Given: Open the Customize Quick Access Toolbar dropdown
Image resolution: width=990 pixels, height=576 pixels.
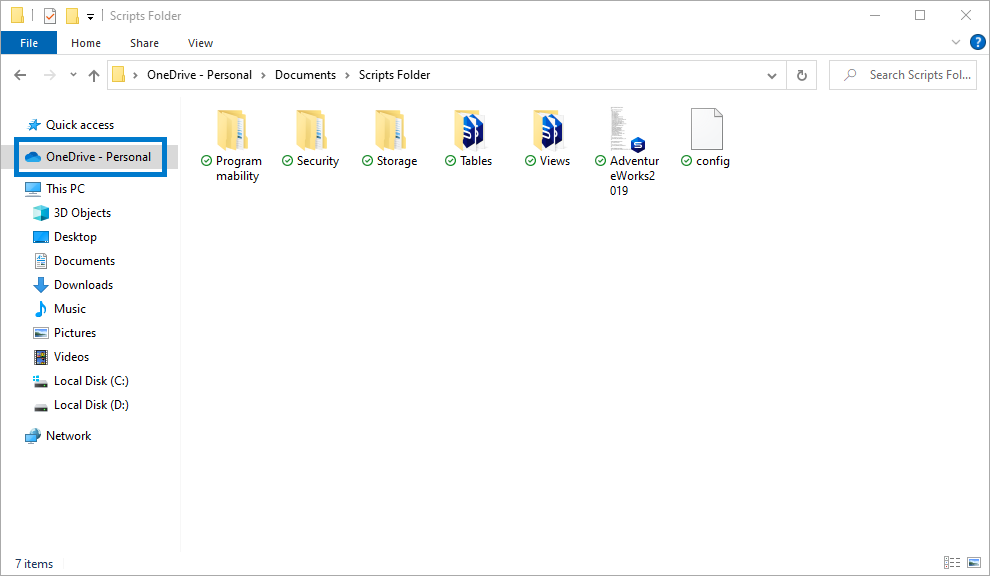Looking at the screenshot, I should tap(90, 16).
